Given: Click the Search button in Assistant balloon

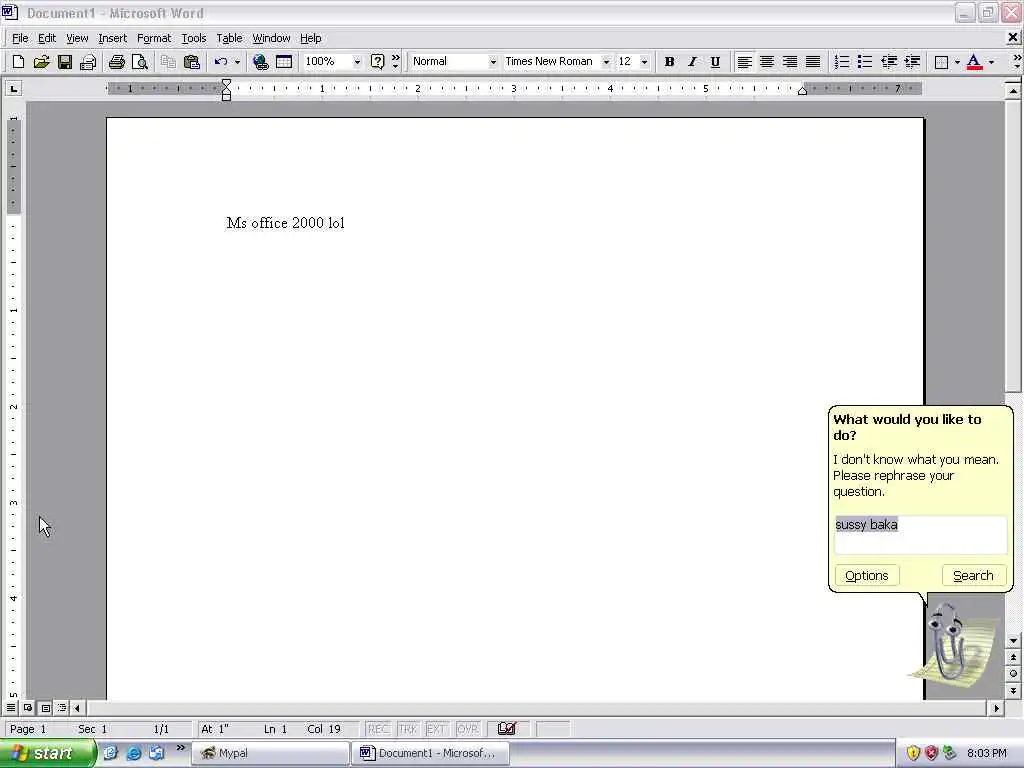Looking at the screenshot, I should coord(973,575).
